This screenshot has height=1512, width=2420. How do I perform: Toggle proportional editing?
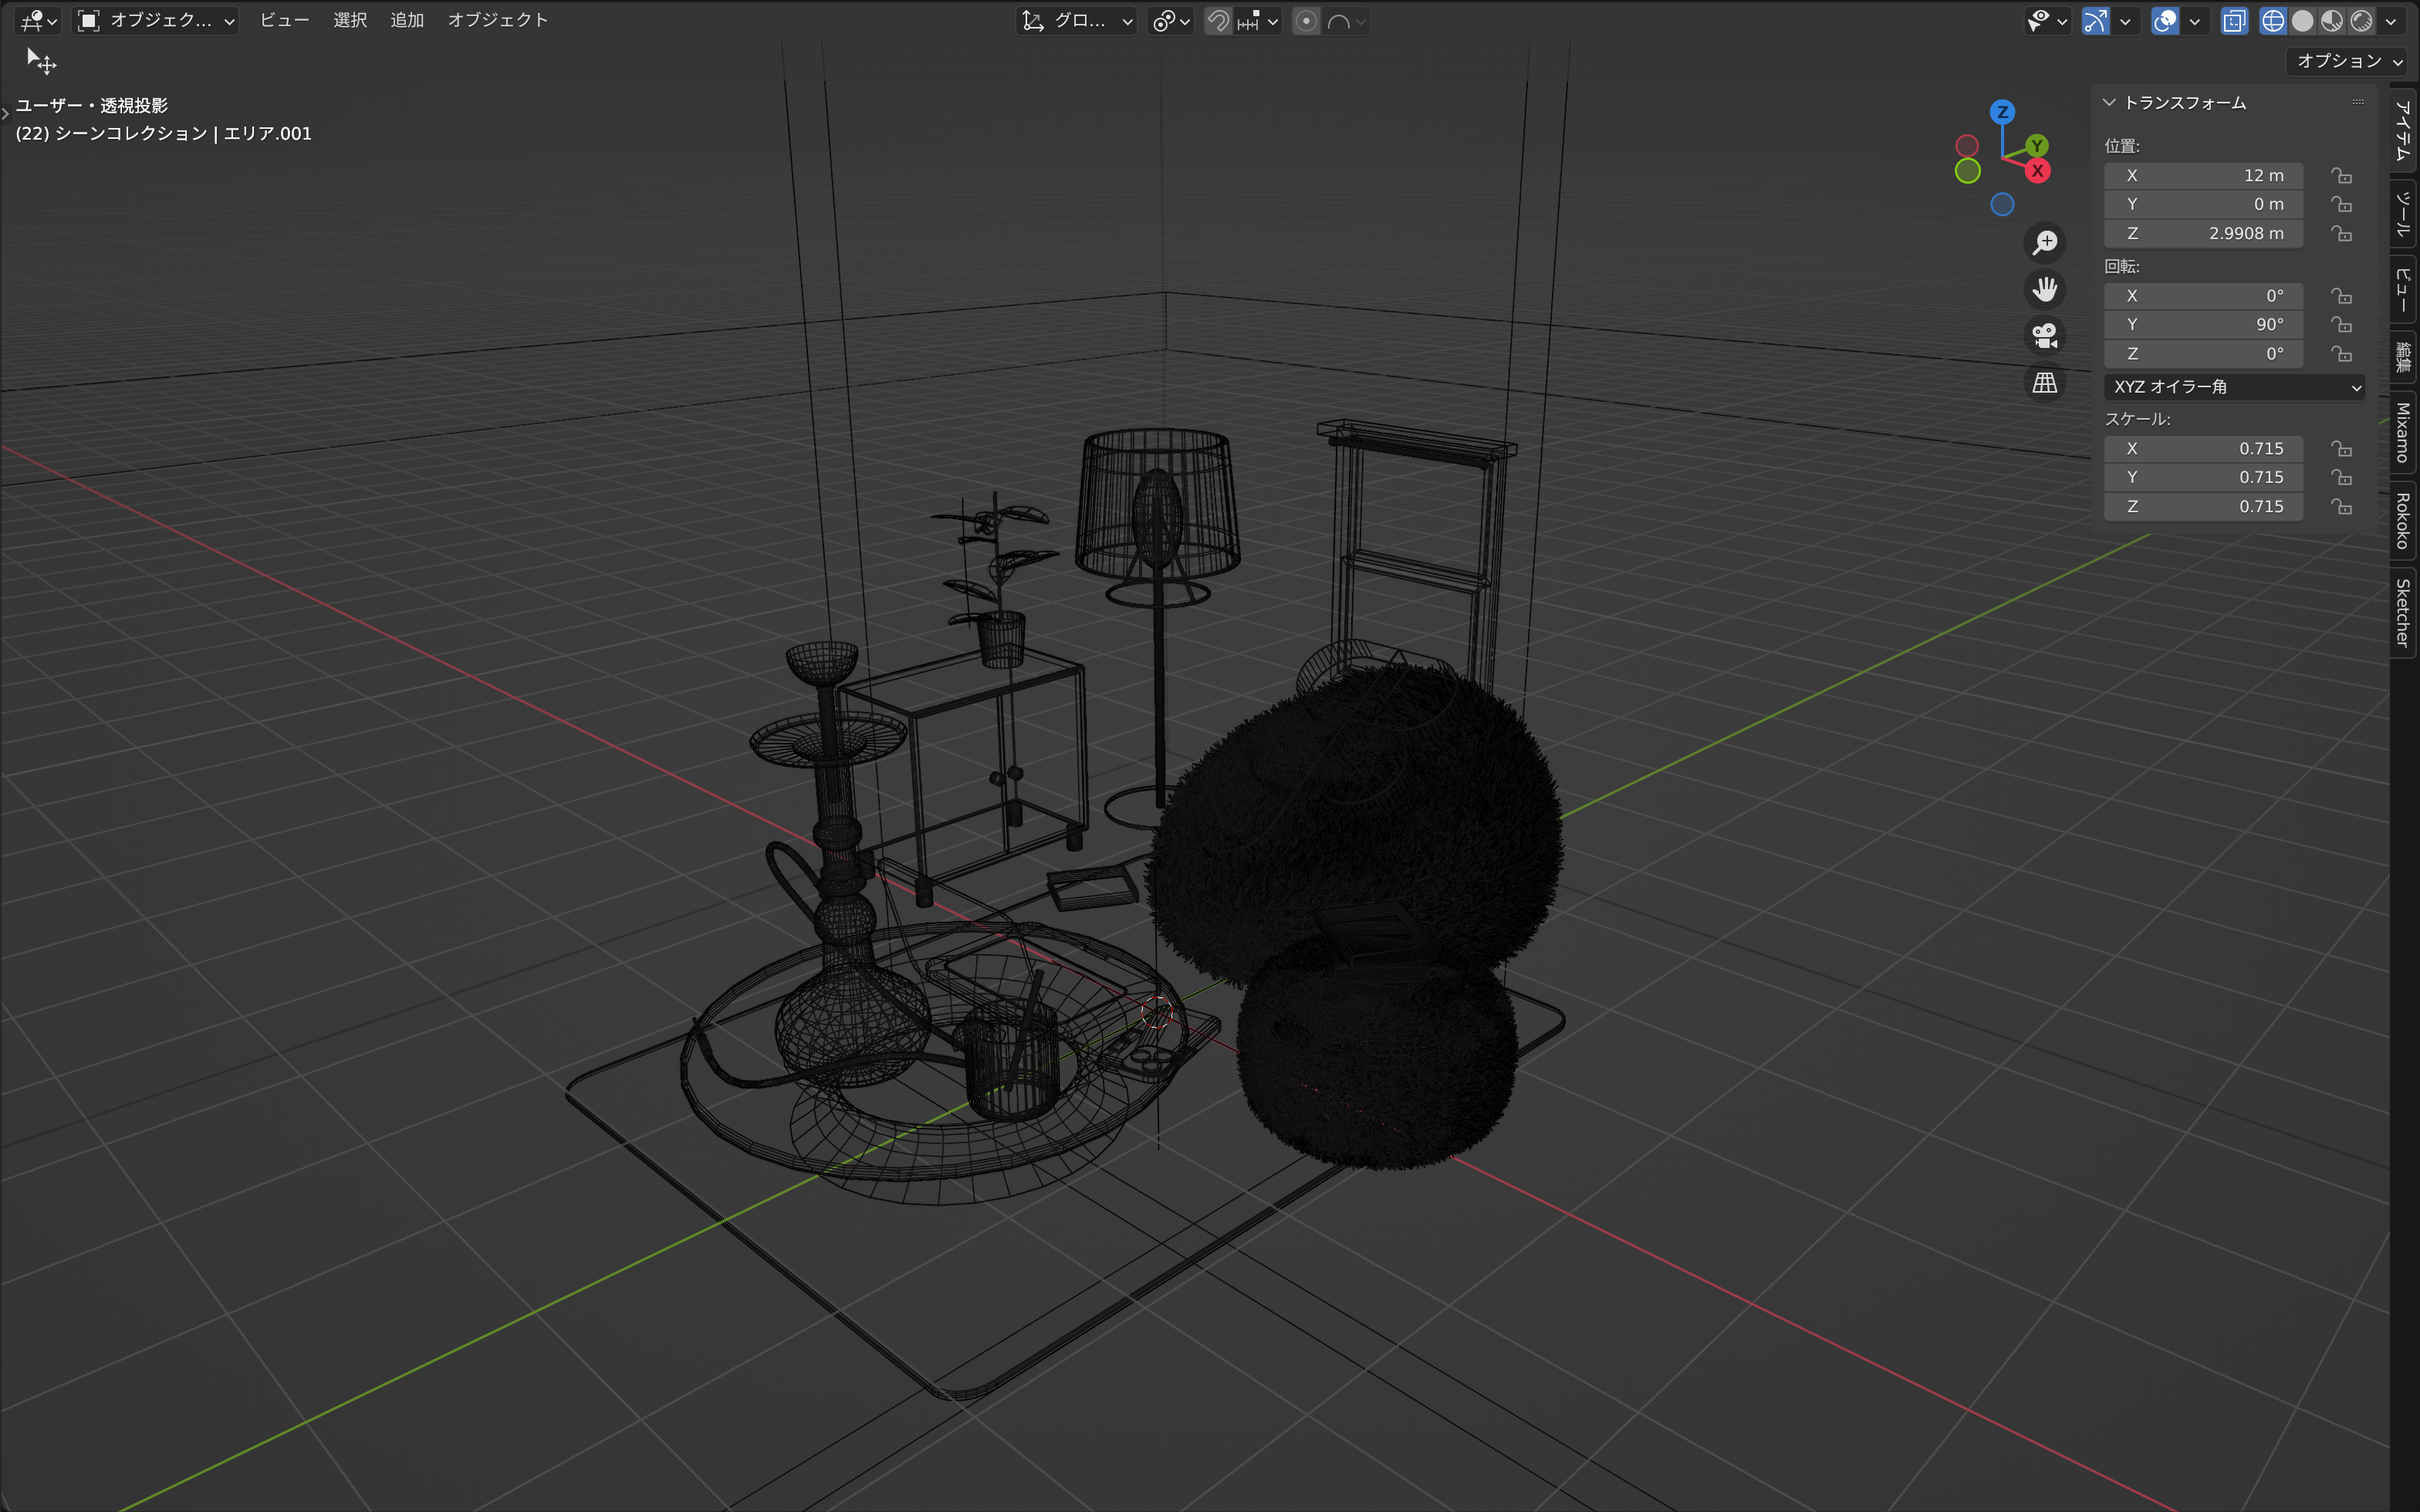1306,20
